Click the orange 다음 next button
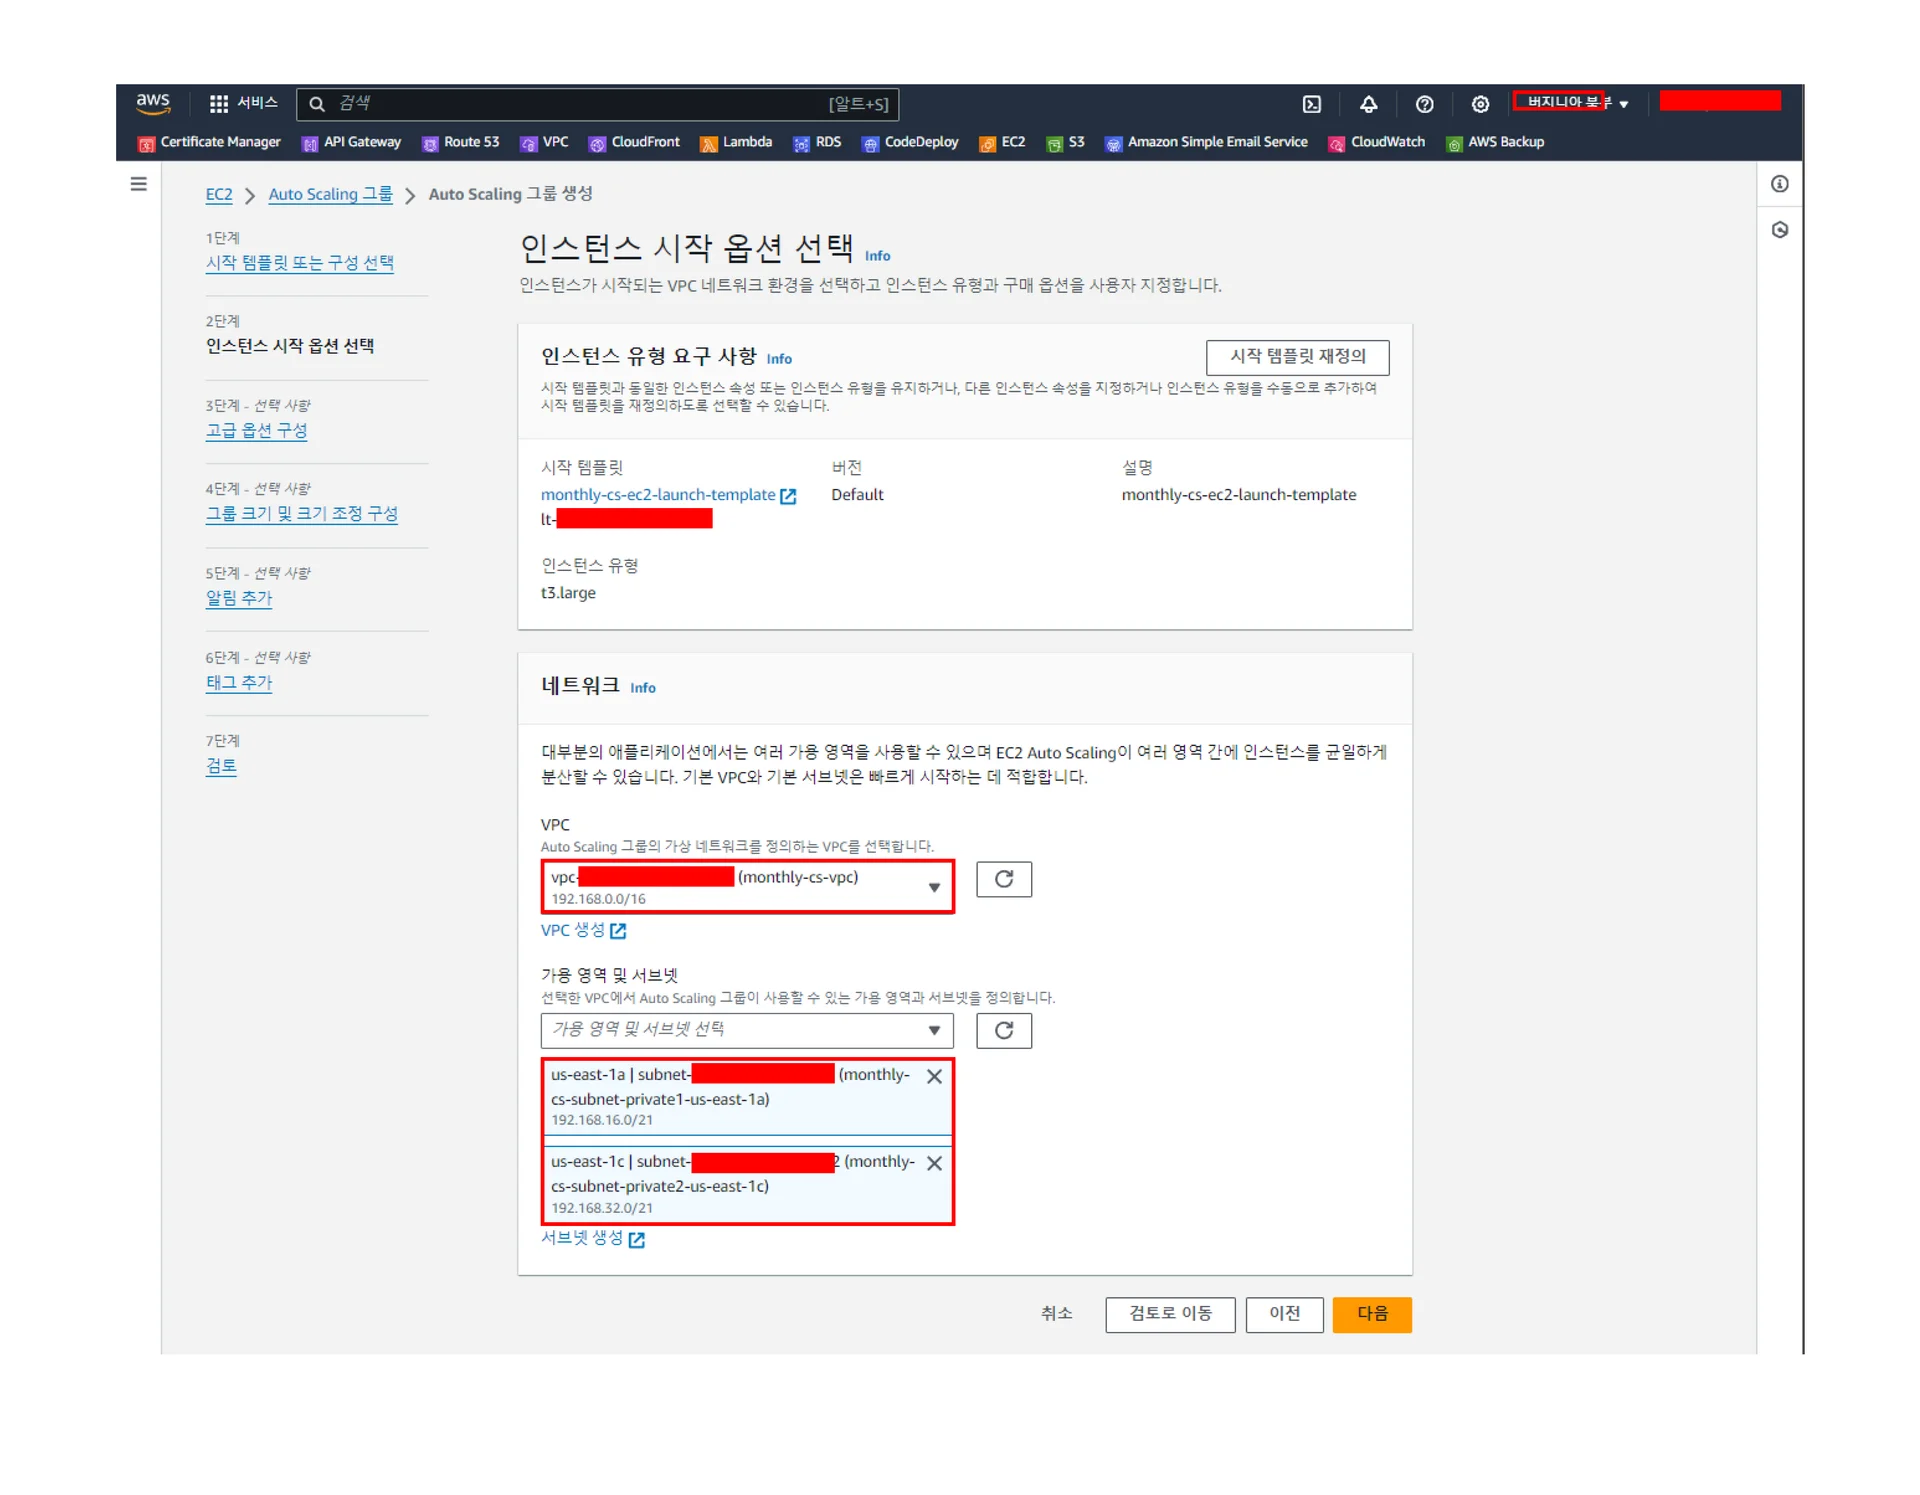Viewport: 1920px width, 1495px height. click(x=1371, y=1314)
